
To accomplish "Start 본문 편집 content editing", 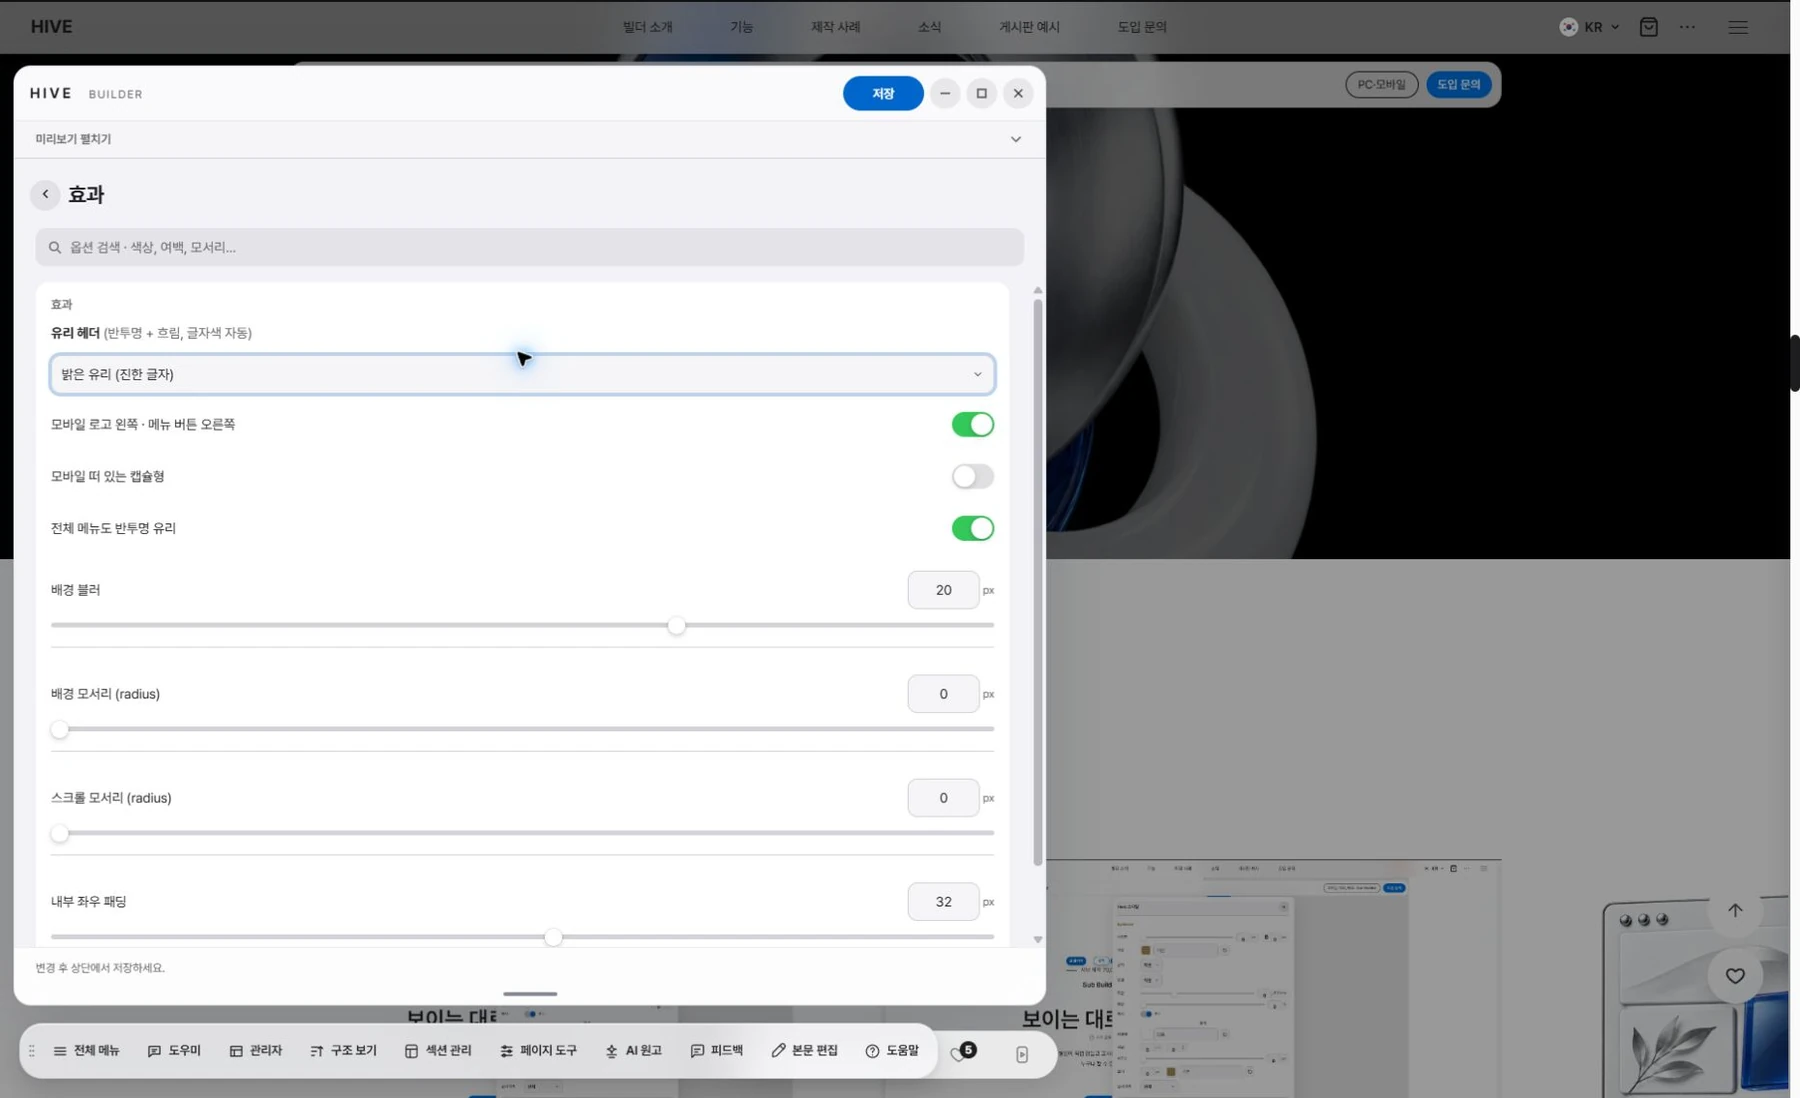I will pyautogui.click(x=805, y=1051).
